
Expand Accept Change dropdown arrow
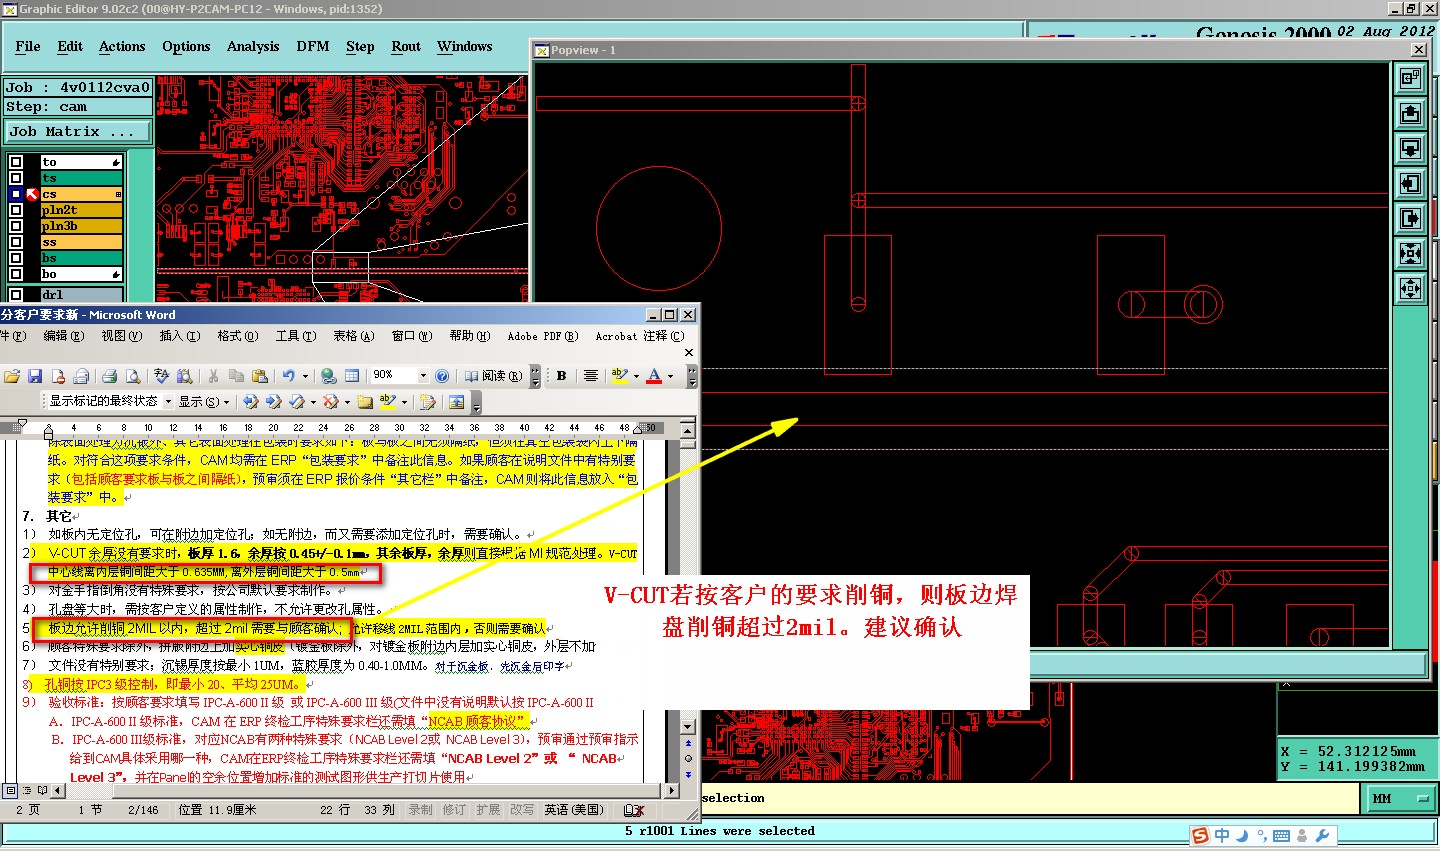pos(313,402)
